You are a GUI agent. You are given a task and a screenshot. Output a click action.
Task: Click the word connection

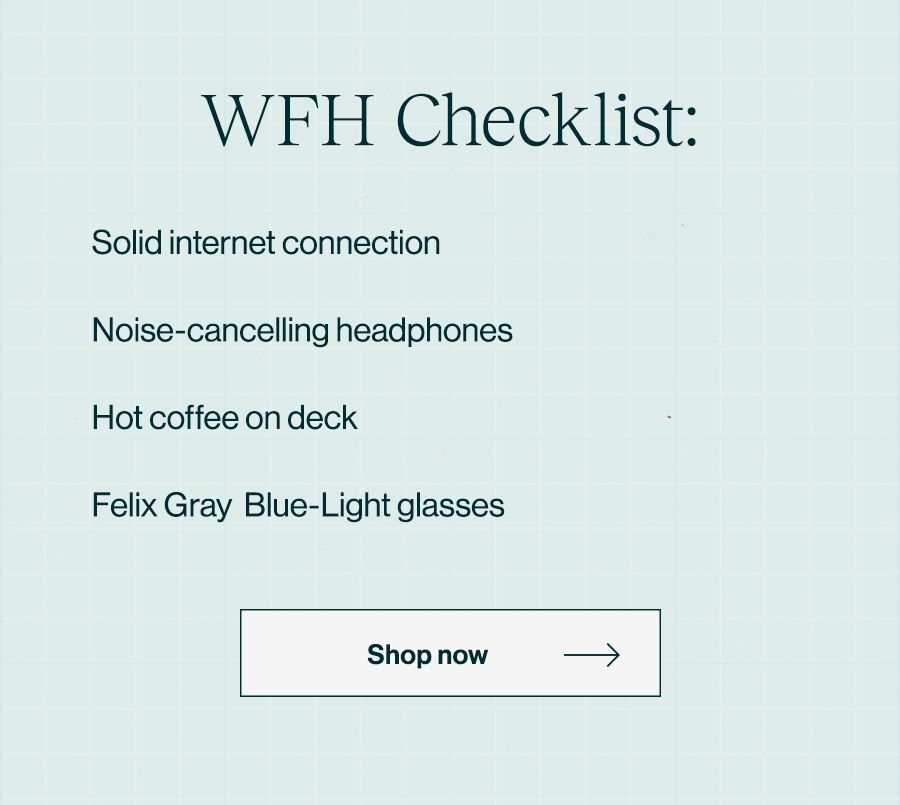click(x=361, y=243)
